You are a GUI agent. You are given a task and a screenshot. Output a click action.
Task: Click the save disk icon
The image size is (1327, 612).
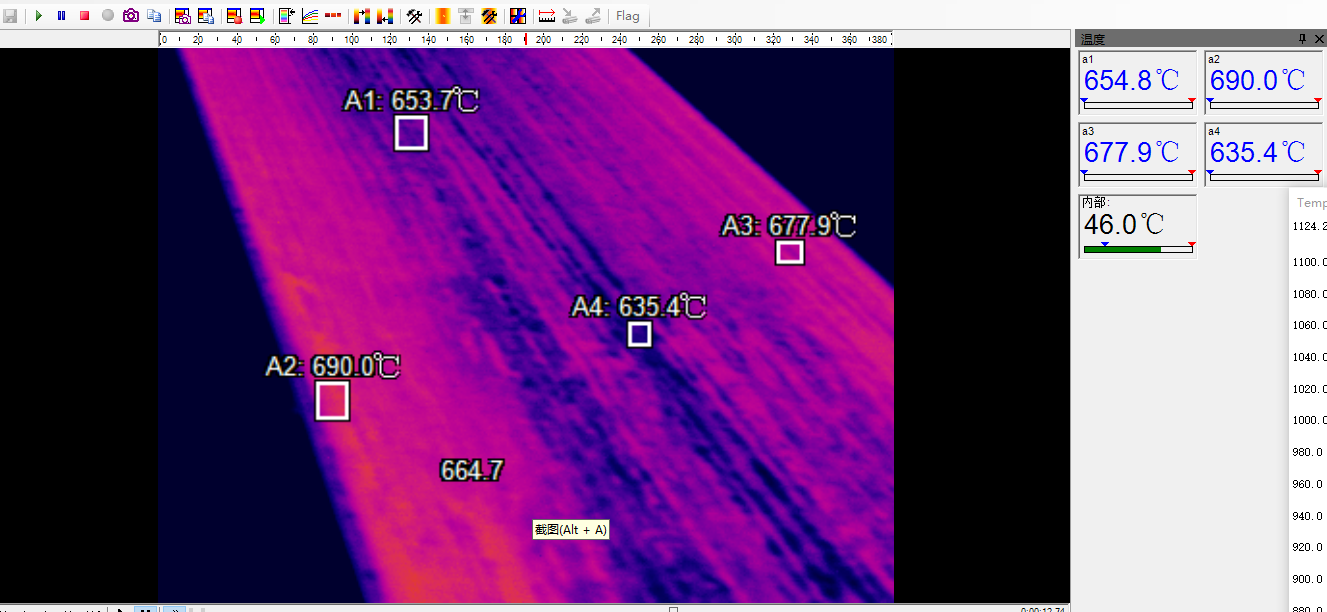pos(10,16)
